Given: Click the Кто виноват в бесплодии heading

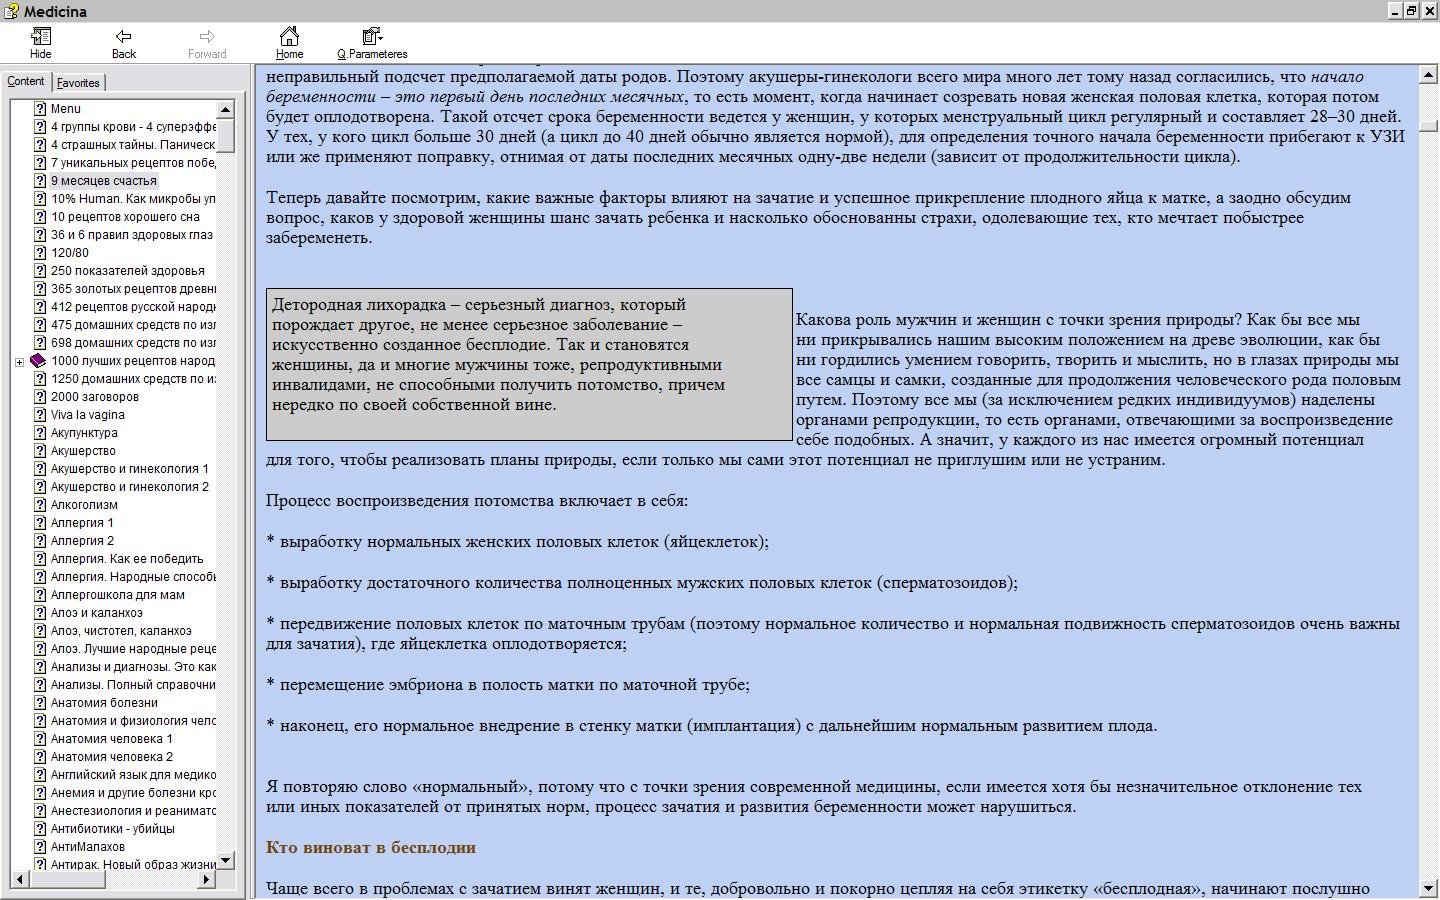Looking at the screenshot, I should (371, 848).
